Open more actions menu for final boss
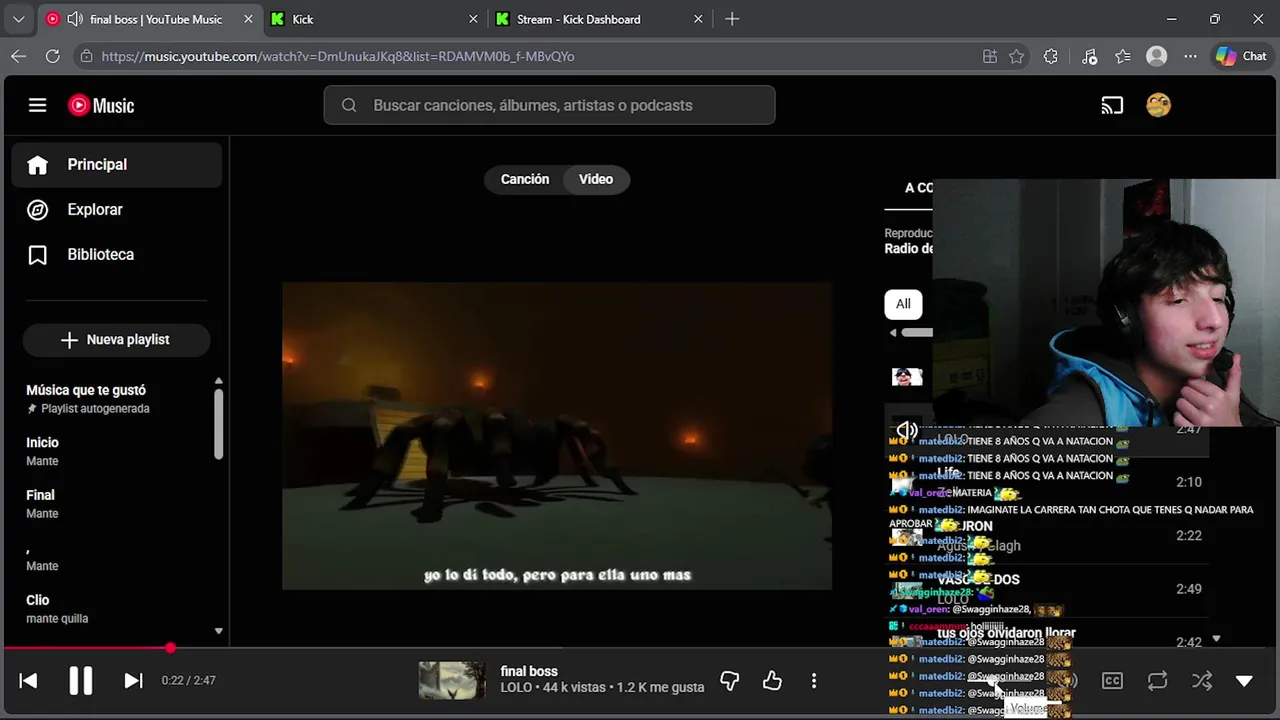Viewport: 1280px width, 720px height. [814, 681]
